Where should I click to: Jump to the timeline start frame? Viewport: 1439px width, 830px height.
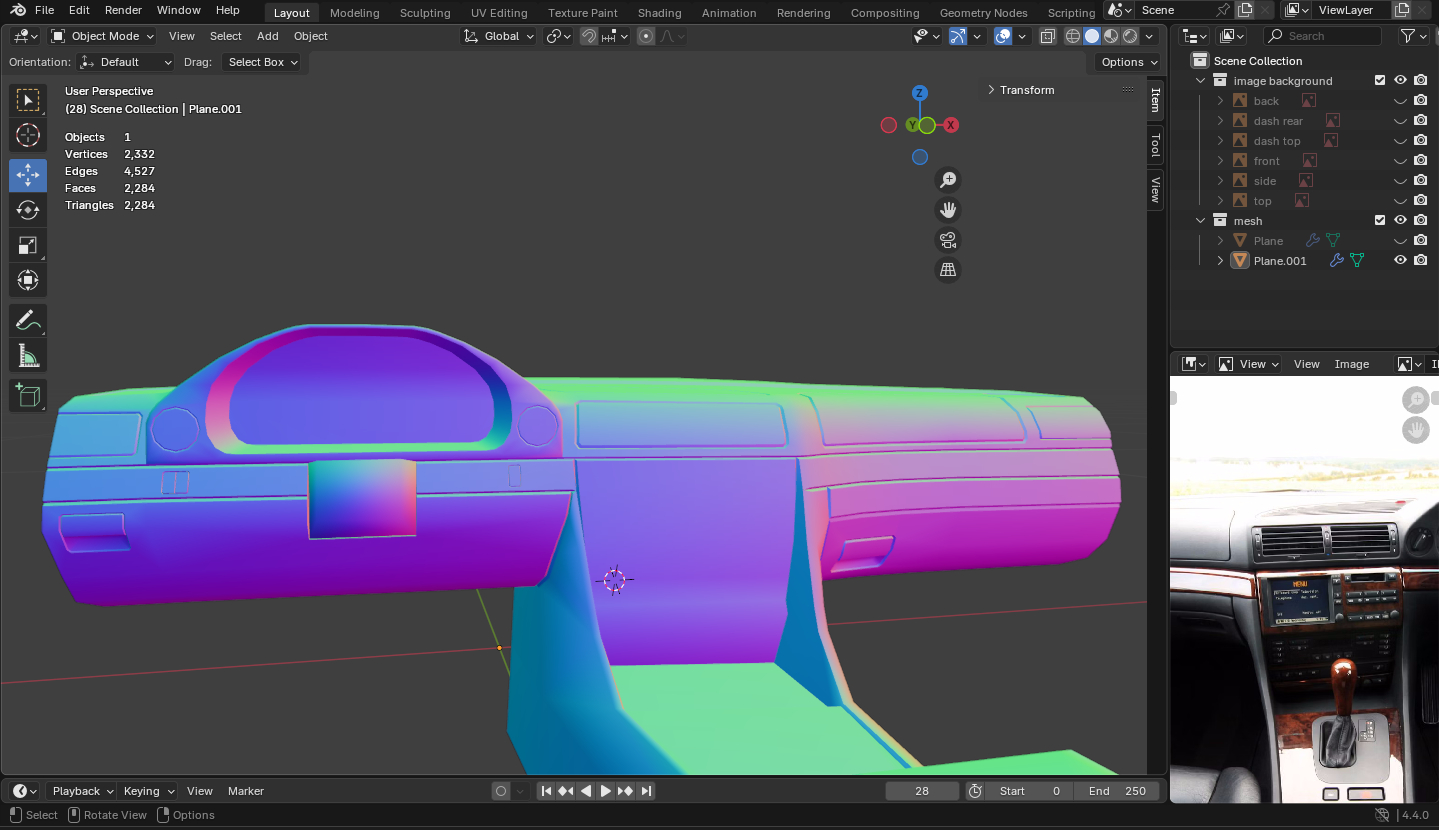546,791
